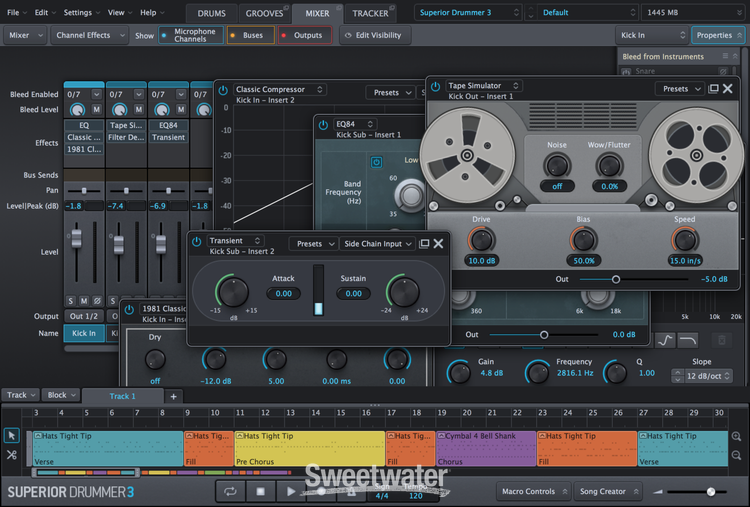Expand Macro Controls panel
The image size is (750, 507).
point(534,492)
